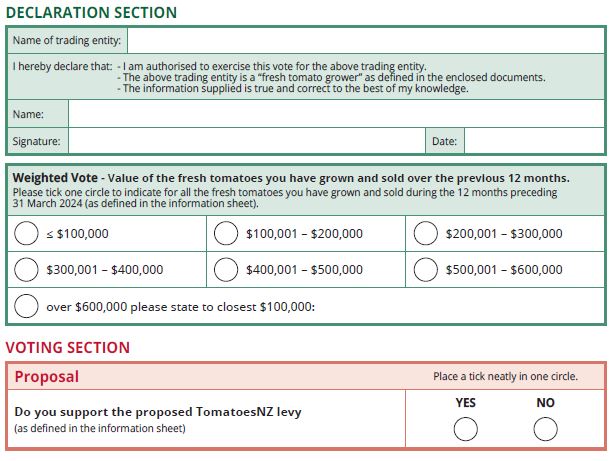Focus the Date field

click(x=533, y=141)
